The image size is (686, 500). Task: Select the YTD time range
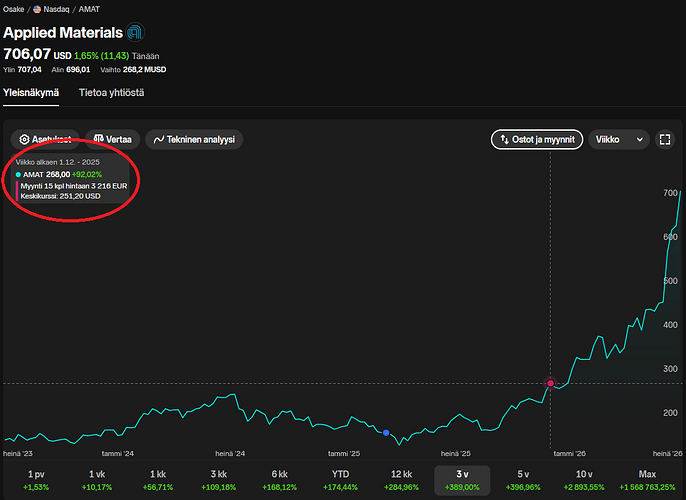coord(340,480)
